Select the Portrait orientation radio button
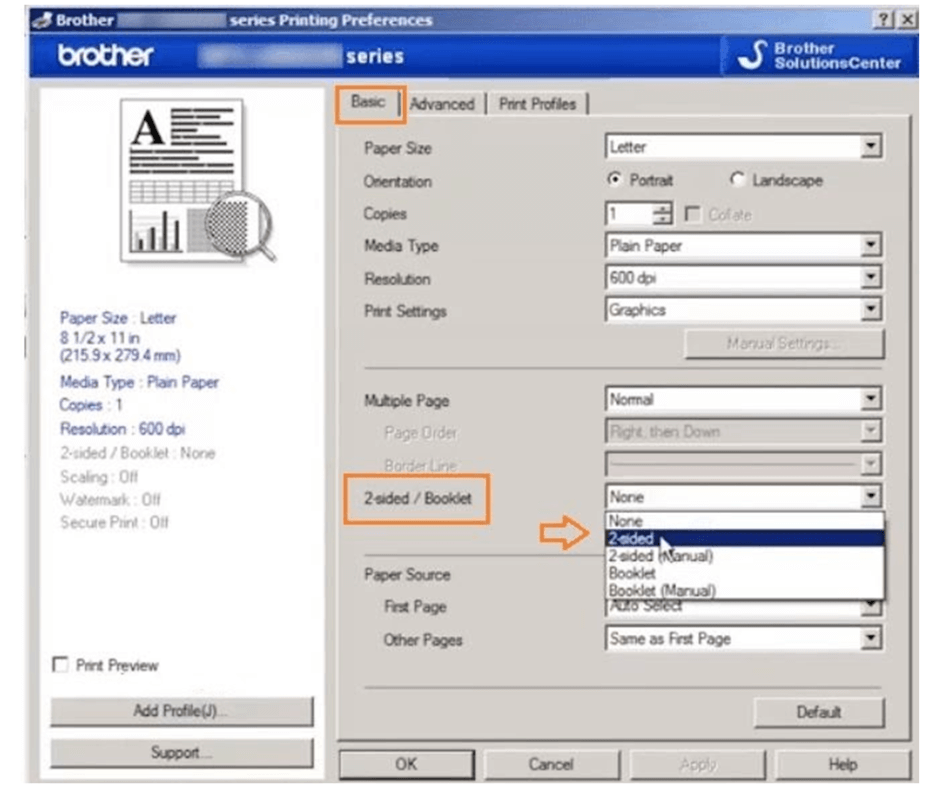The width and height of the screenshot is (940, 788). coord(615,180)
